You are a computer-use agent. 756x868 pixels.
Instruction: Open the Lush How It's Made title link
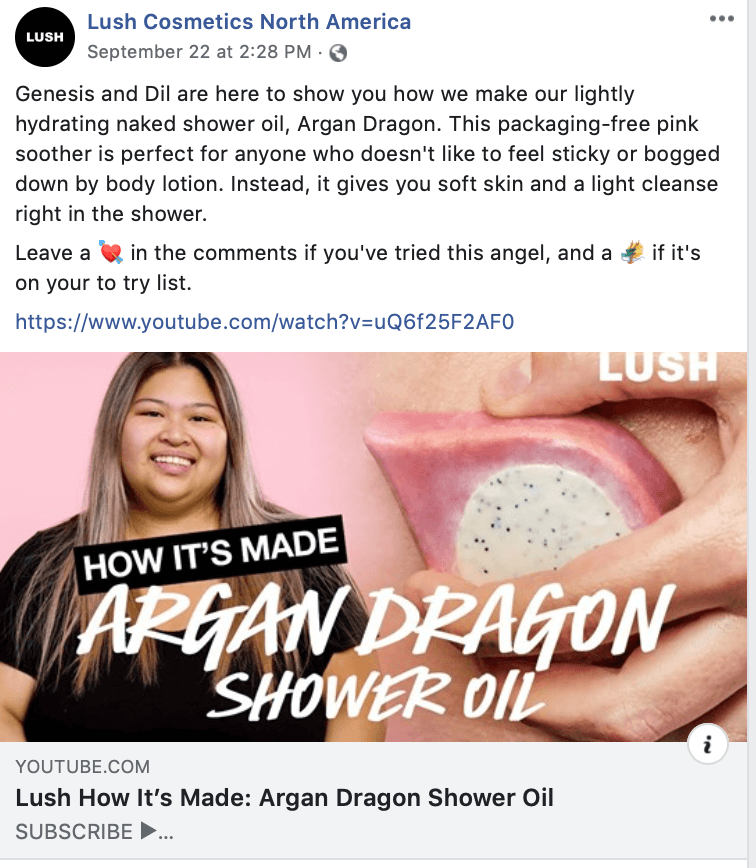[x=284, y=798]
